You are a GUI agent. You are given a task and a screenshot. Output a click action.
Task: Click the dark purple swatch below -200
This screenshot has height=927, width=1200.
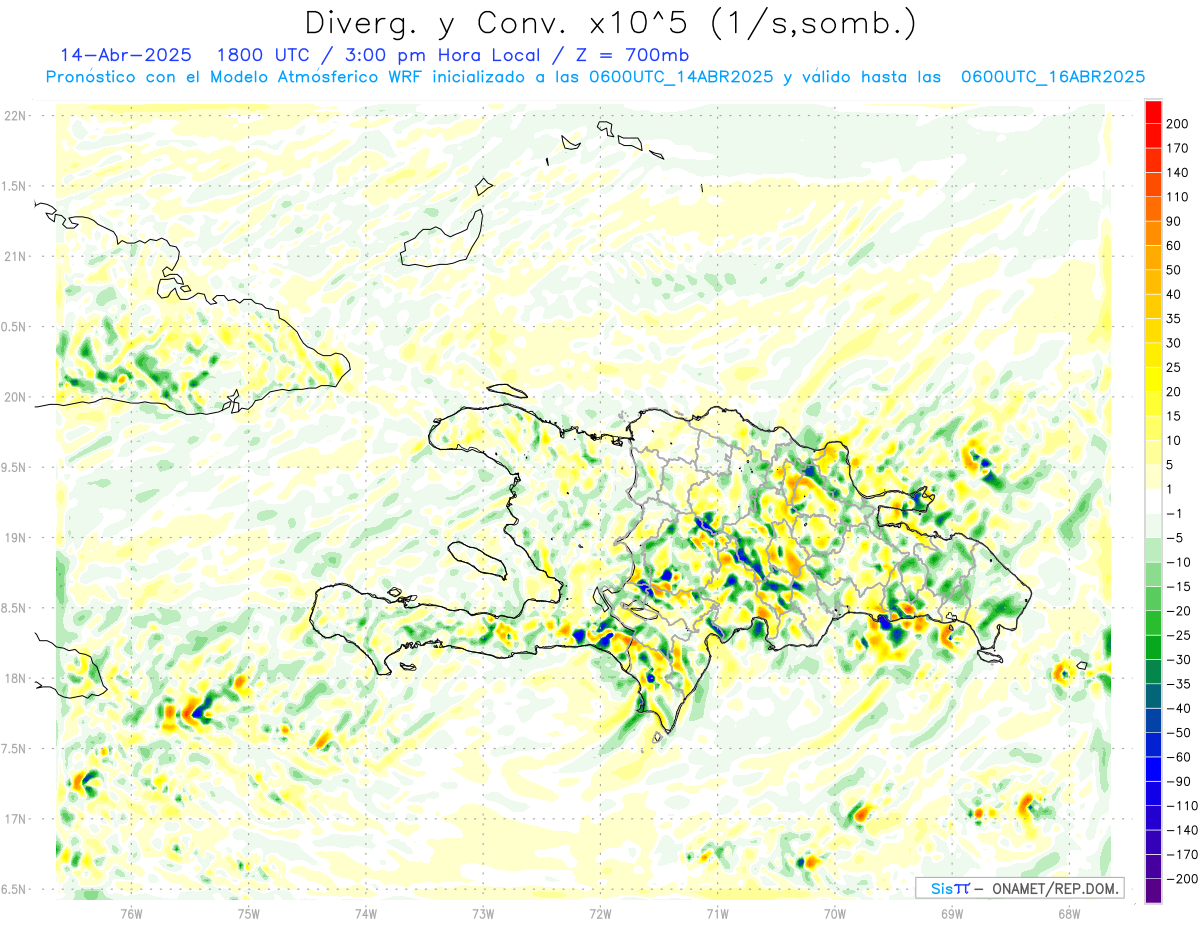pyautogui.click(x=1153, y=890)
